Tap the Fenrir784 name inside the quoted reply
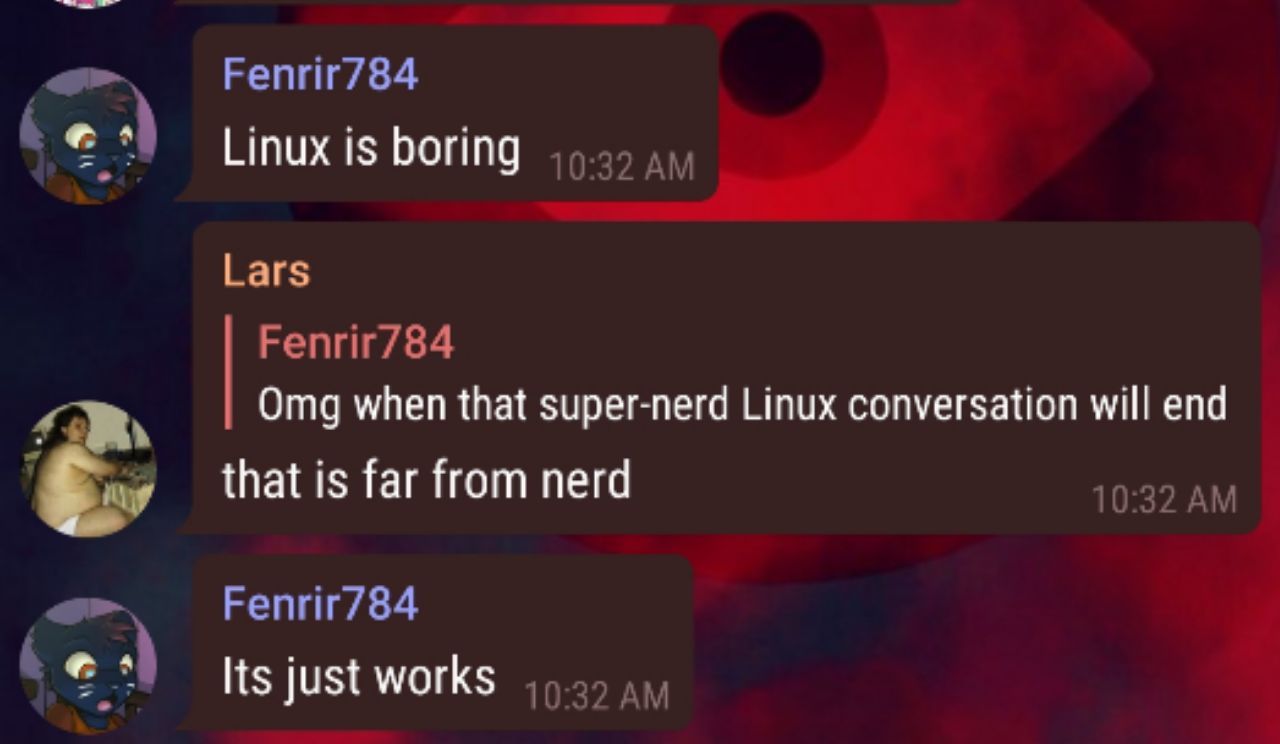1280x744 pixels. (356, 342)
